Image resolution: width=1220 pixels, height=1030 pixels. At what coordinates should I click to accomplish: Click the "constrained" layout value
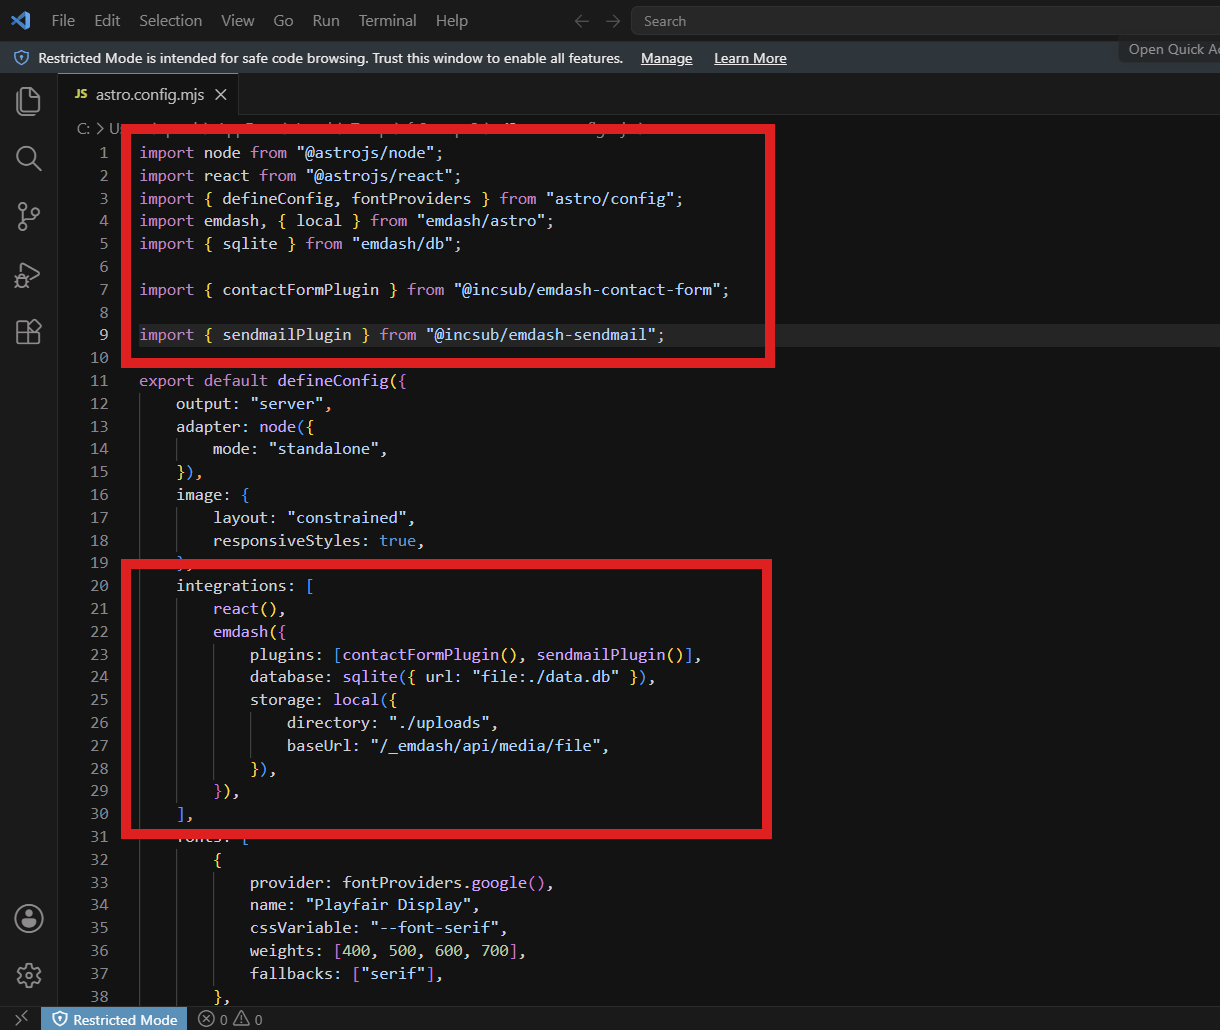coord(346,518)
